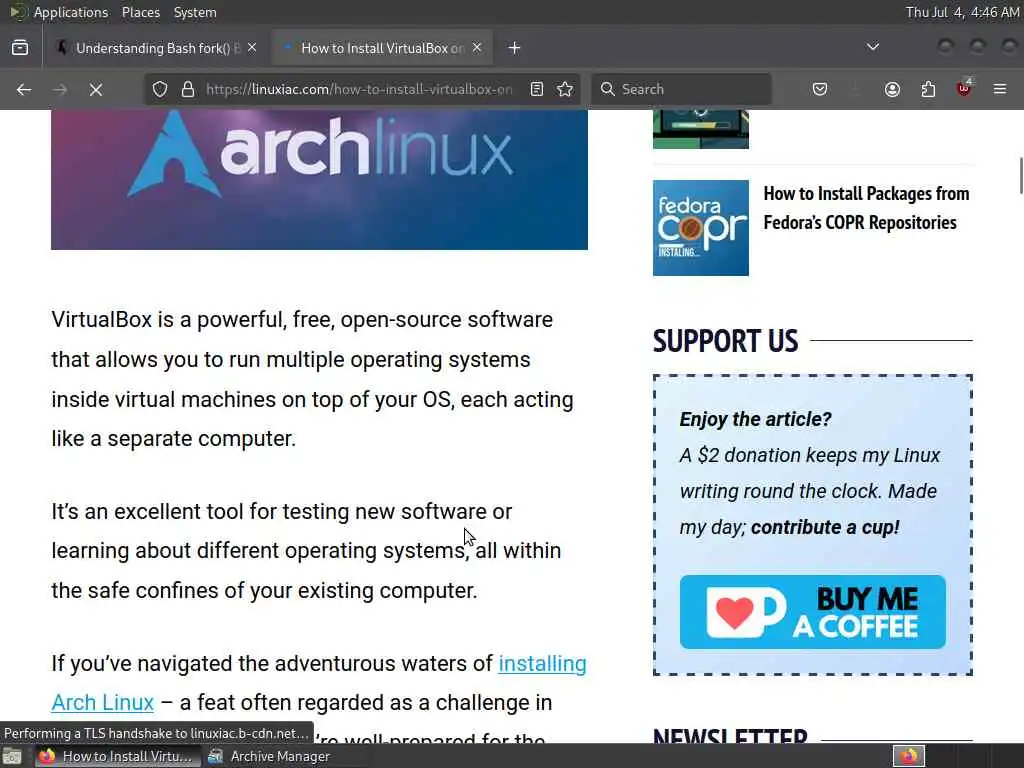Click the clock in top panel
The image size is (1024, 768).
coord(962,12)
